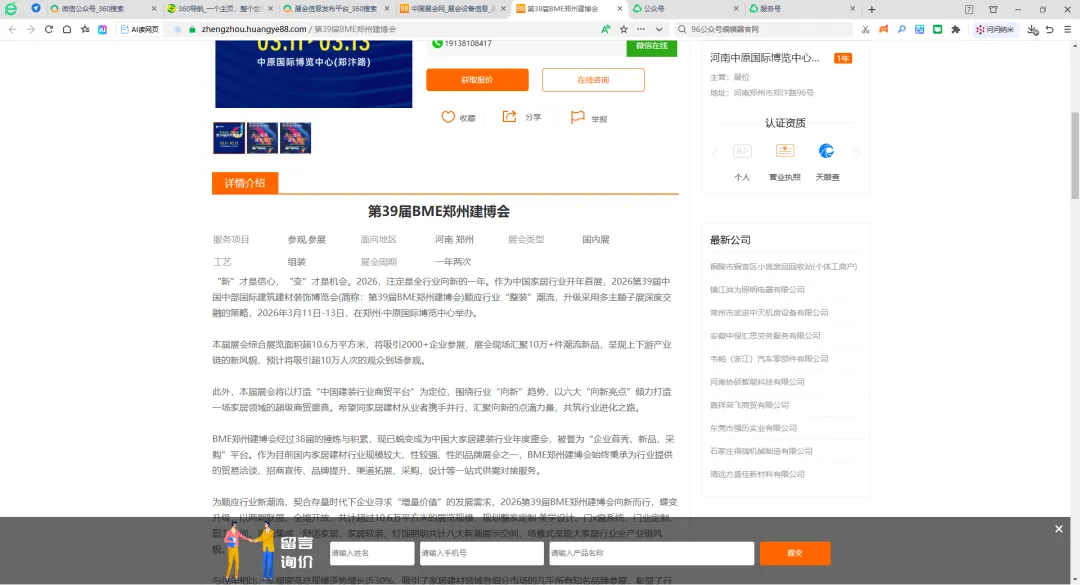Reload the current page
Image resolution: width=1080 pixels, height=585 pixels.
point(48,30)
